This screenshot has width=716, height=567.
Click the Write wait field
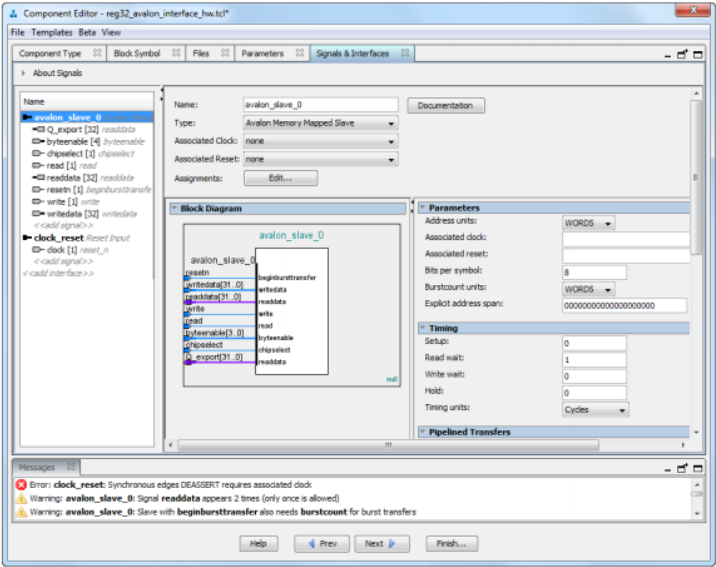point(594,376)
